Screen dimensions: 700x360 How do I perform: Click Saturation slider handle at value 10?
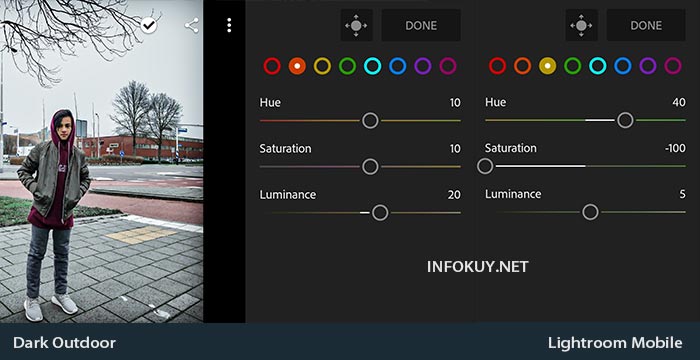point(370,167)
